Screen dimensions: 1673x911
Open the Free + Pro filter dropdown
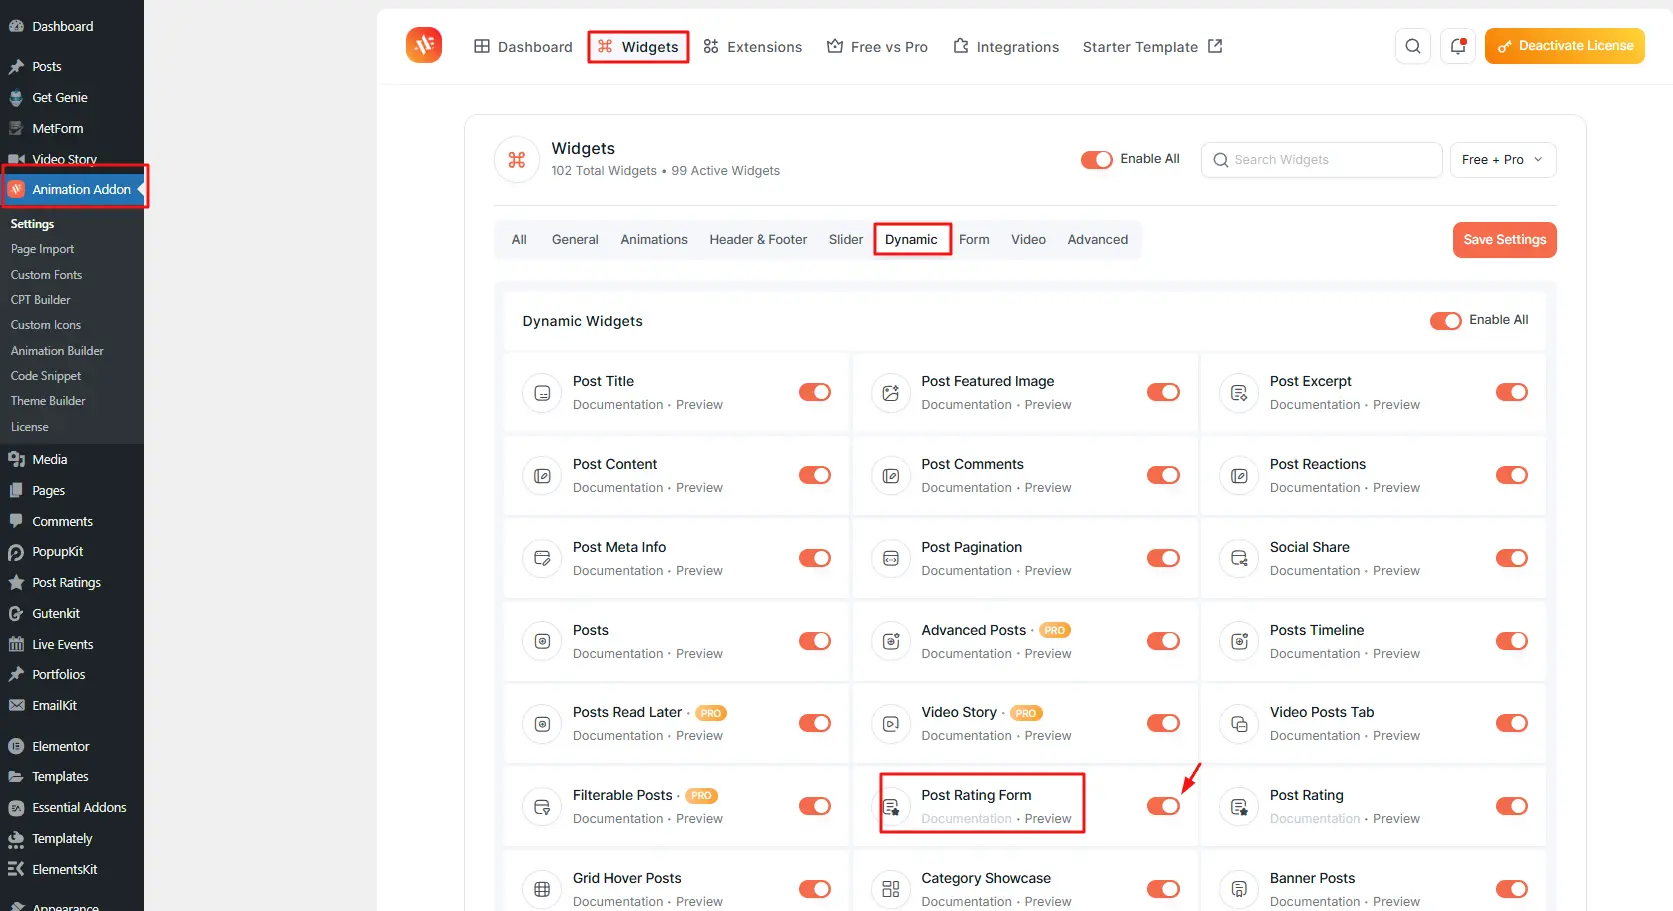(x=1502, y=160)
